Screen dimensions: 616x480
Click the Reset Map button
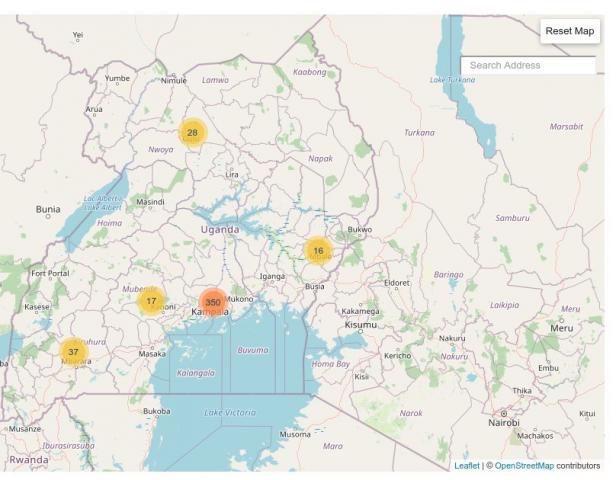pyautogui.click(x=570, y=31)
